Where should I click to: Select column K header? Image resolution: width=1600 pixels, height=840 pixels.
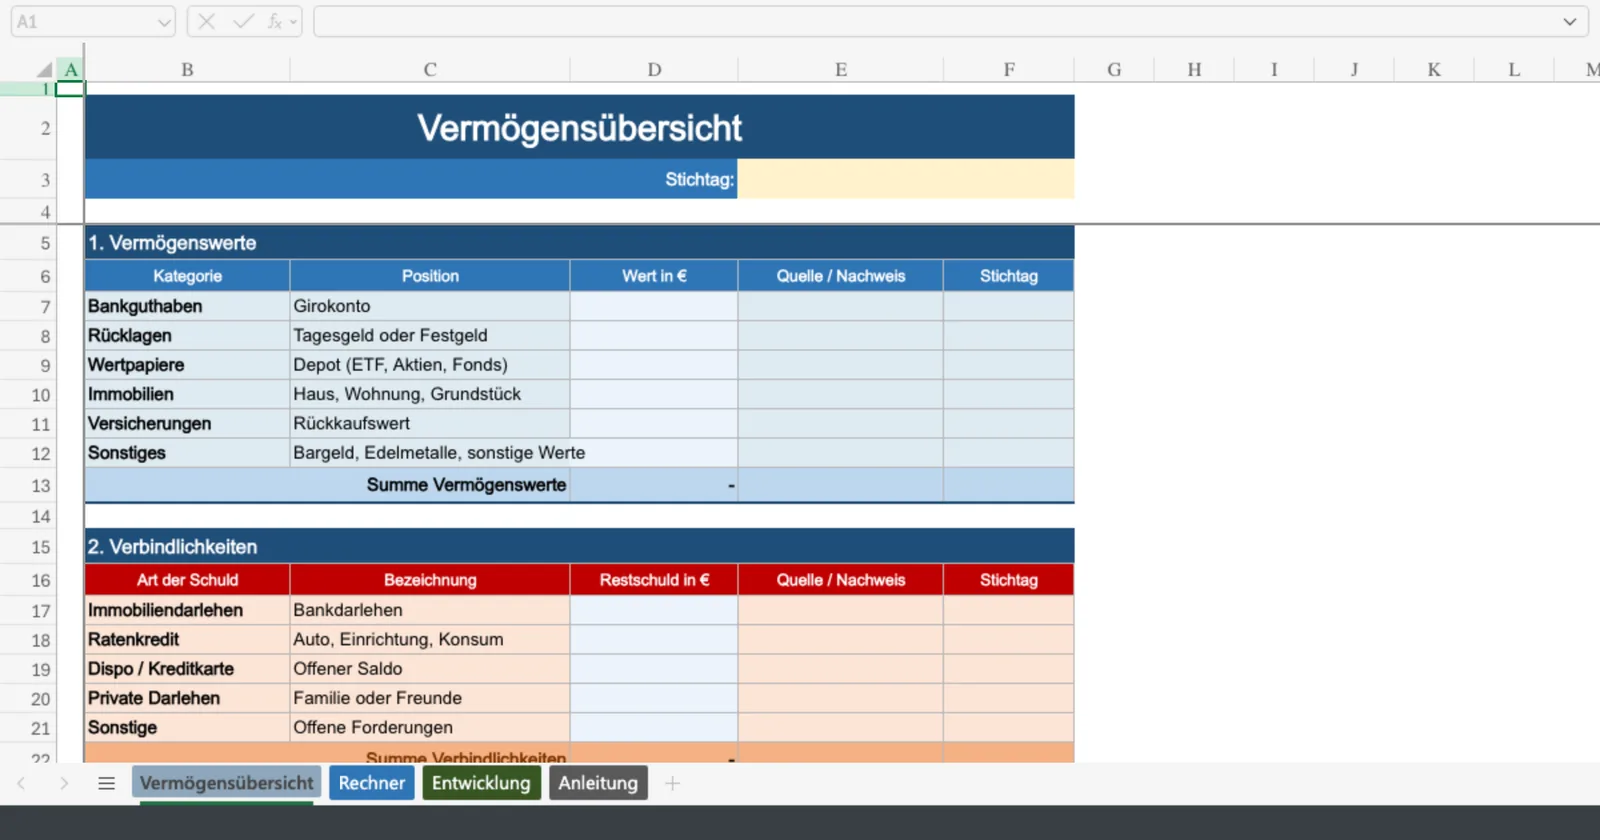pos(1434,69)
